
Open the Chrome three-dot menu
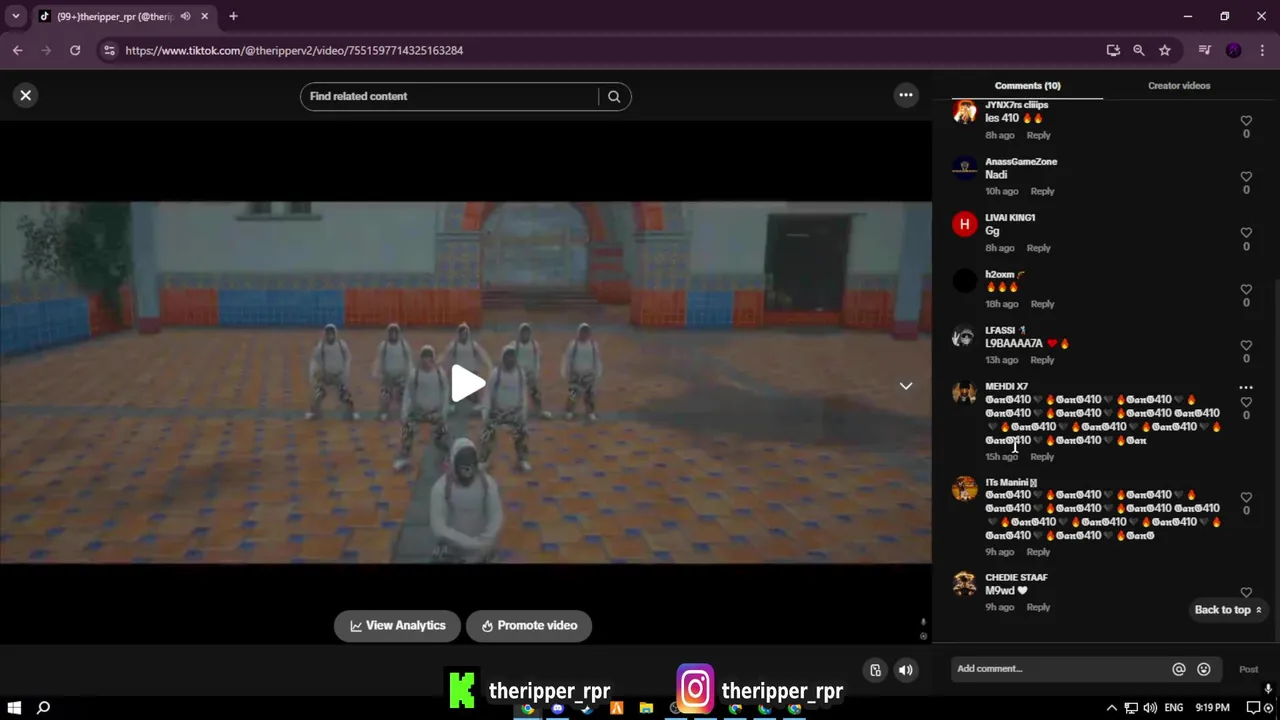pos(1262,50)
